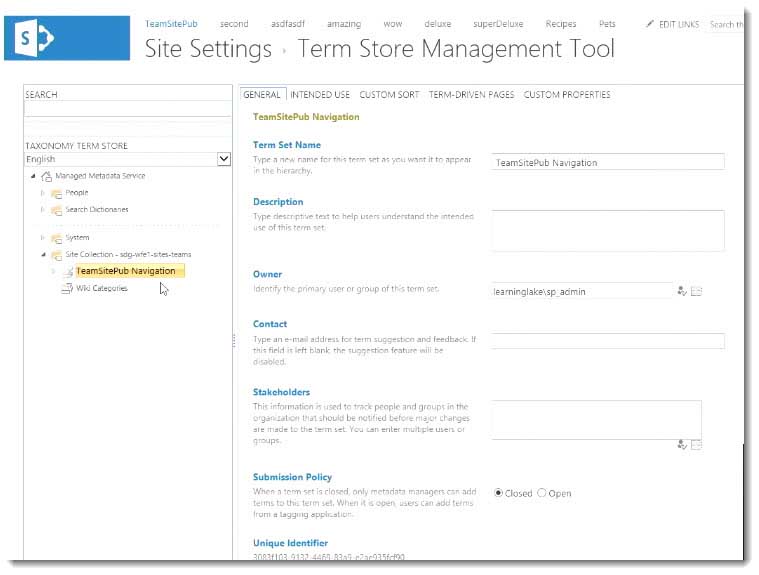
Task: Select the People tree label
Action: (x=77, y=193)
